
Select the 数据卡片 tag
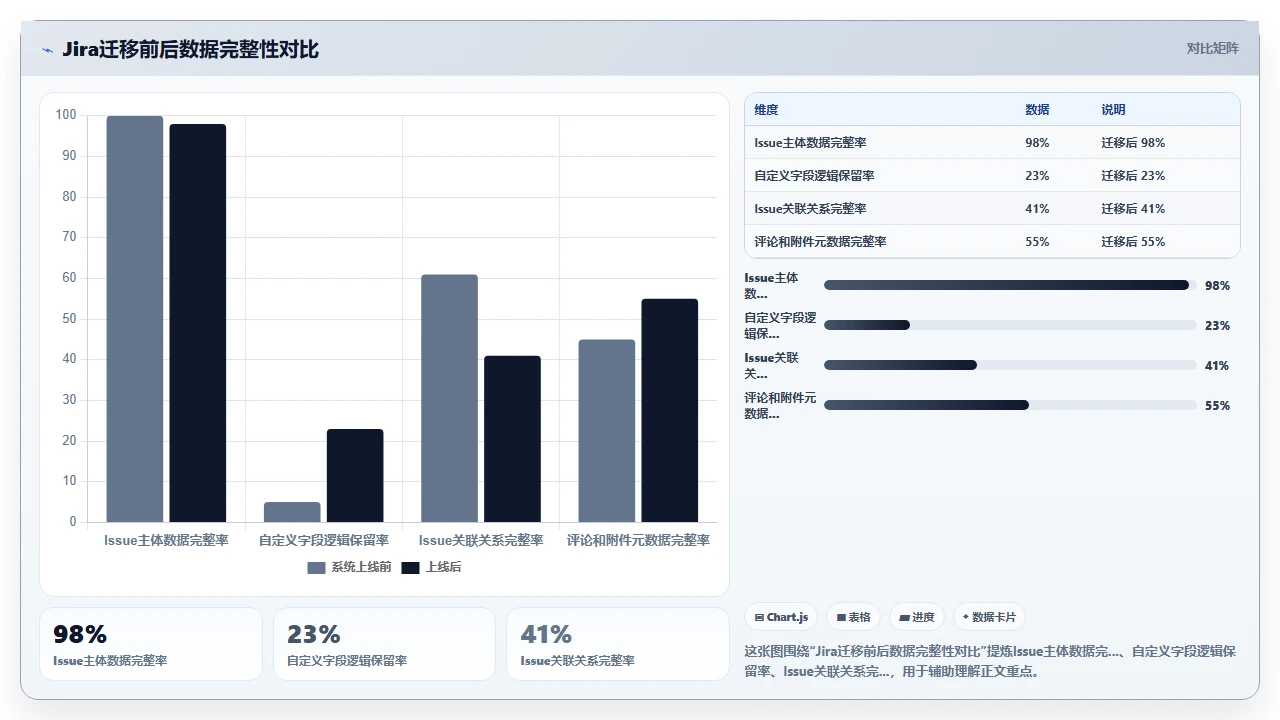[989, 617]
